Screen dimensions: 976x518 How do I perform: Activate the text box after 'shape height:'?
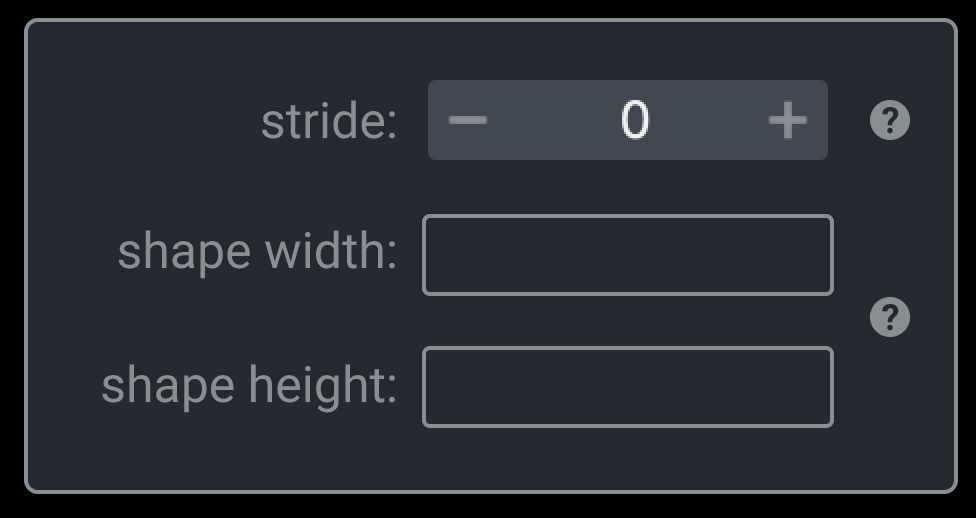pos(627,387)
